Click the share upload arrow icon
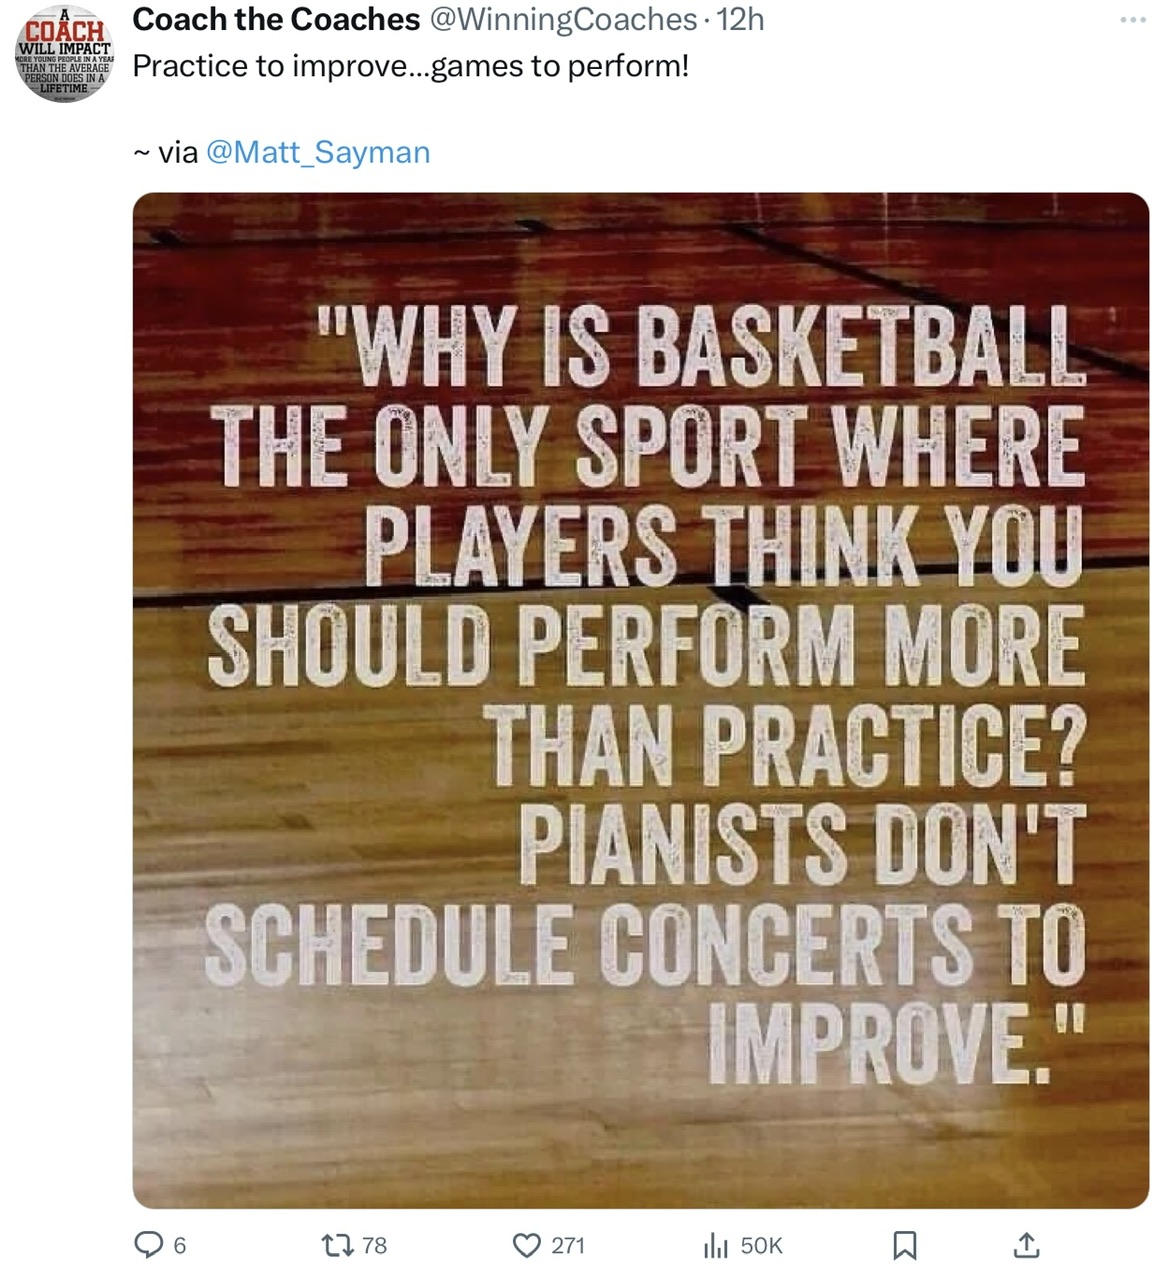This screenshot has width=1168, height=1280. [x=1026, y=1245]
